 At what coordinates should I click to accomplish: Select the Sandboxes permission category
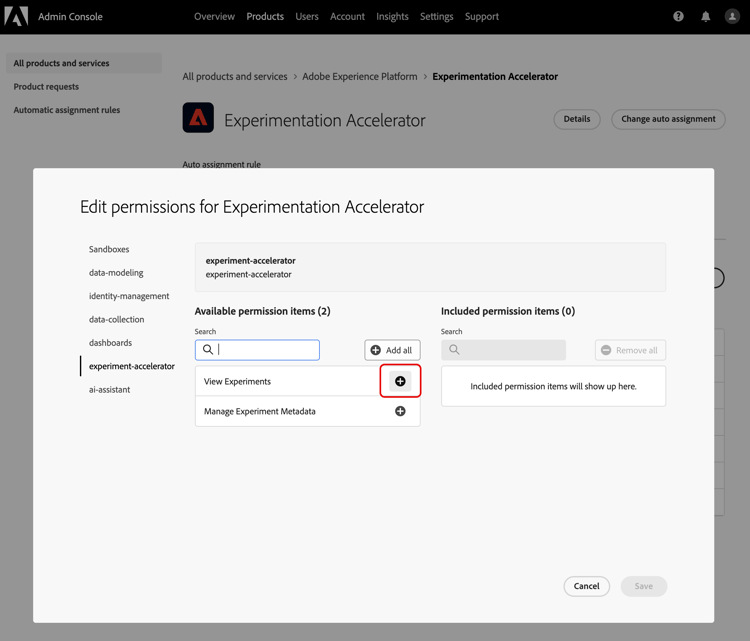pyautogui.click(x=109, y=249)
